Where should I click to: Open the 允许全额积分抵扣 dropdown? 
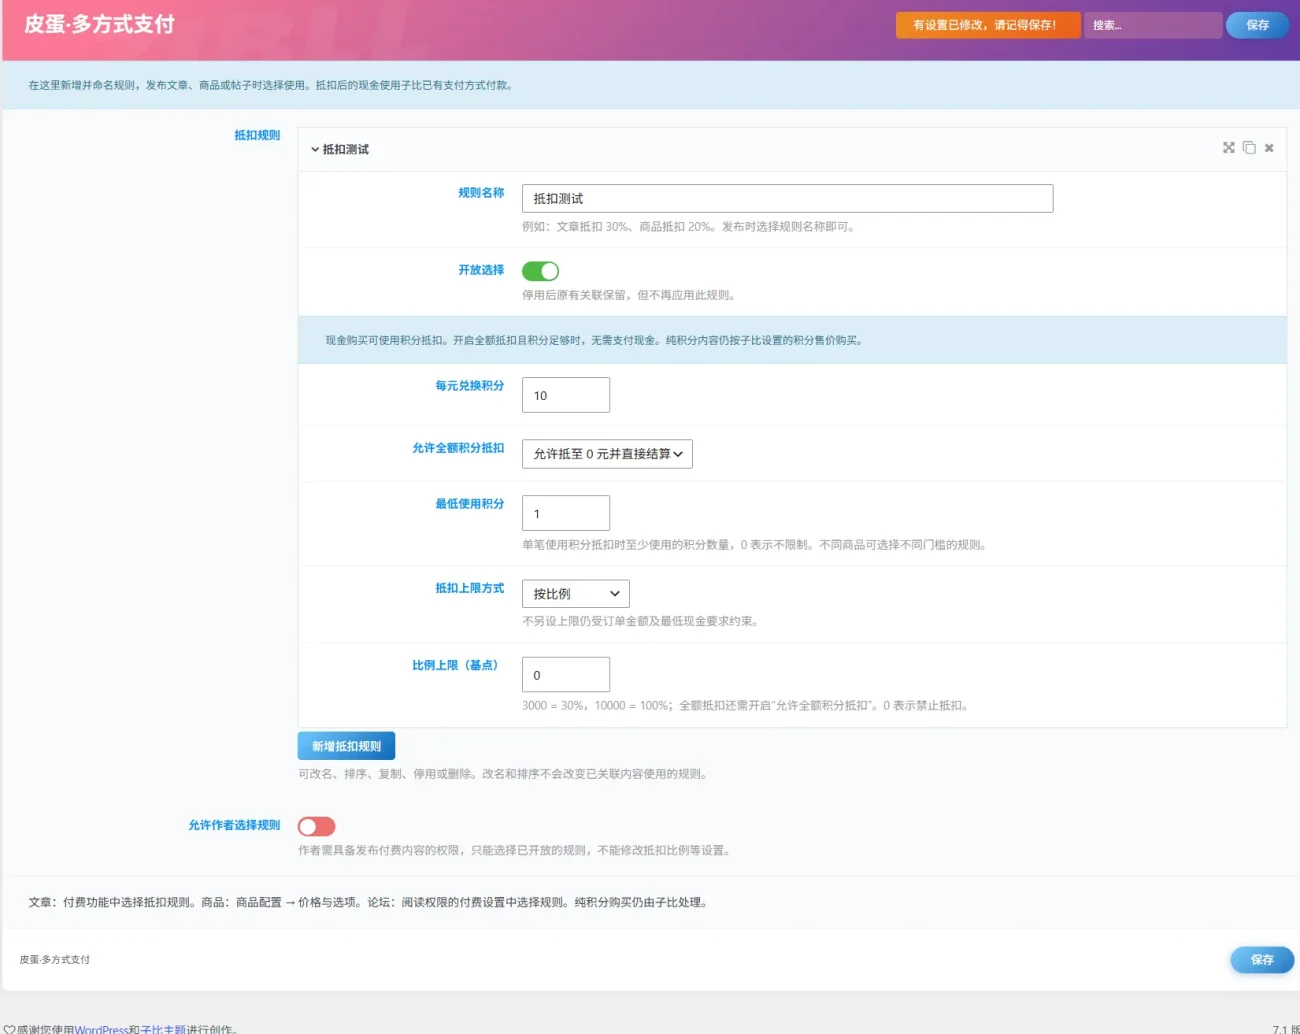point(607,454)
